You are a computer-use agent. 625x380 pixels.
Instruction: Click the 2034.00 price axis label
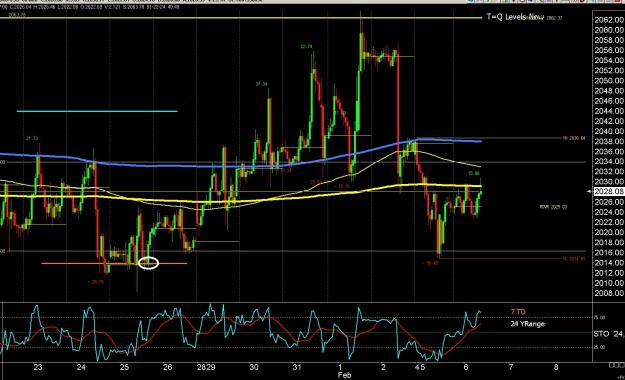pos(609,161)
